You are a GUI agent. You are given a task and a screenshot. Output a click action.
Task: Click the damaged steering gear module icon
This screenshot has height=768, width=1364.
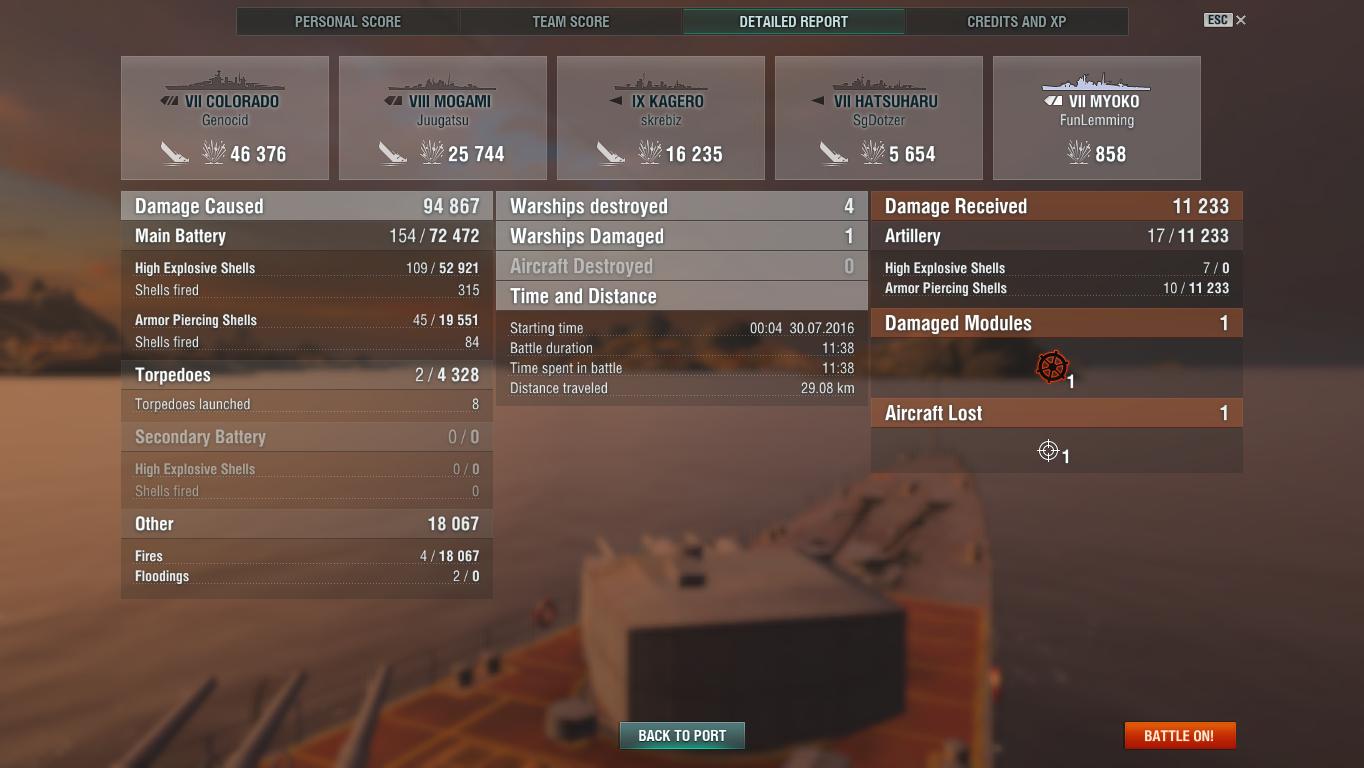pyautogui.click(x=1052, y=367)
